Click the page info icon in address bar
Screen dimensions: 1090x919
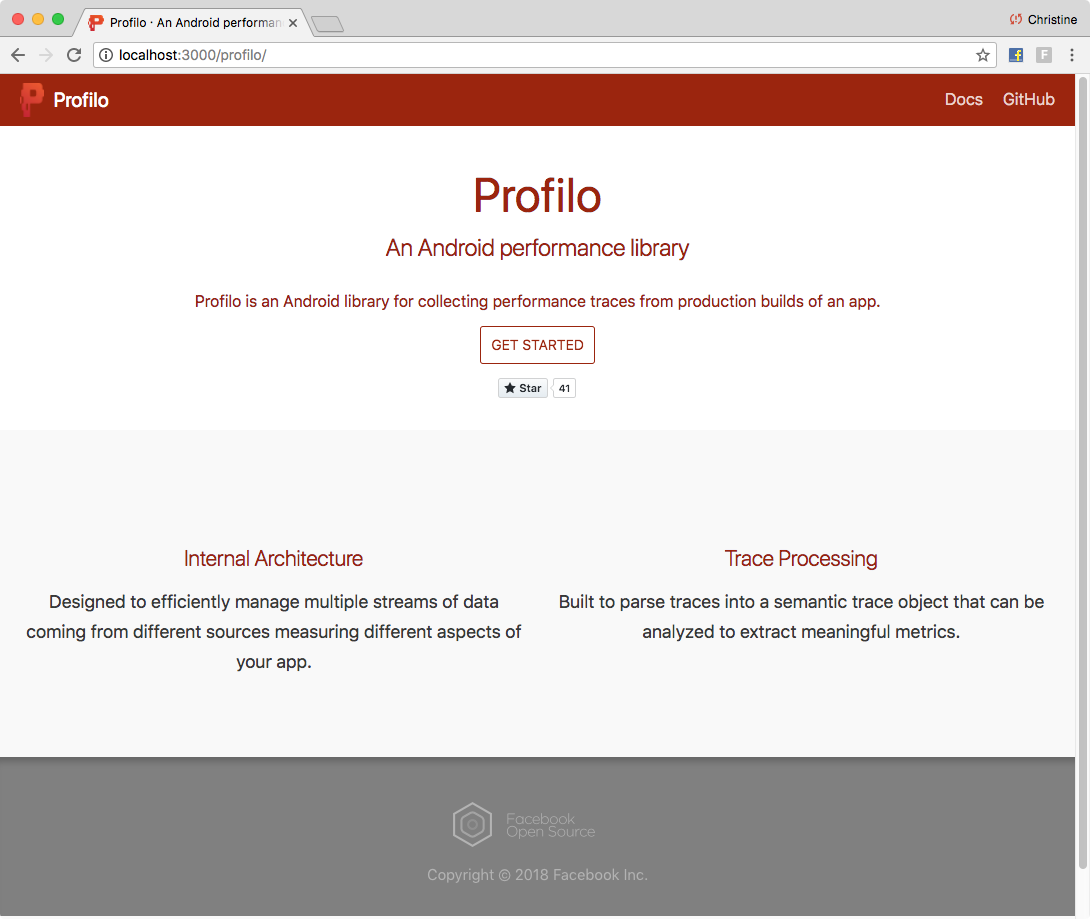[x=106, y=55]
